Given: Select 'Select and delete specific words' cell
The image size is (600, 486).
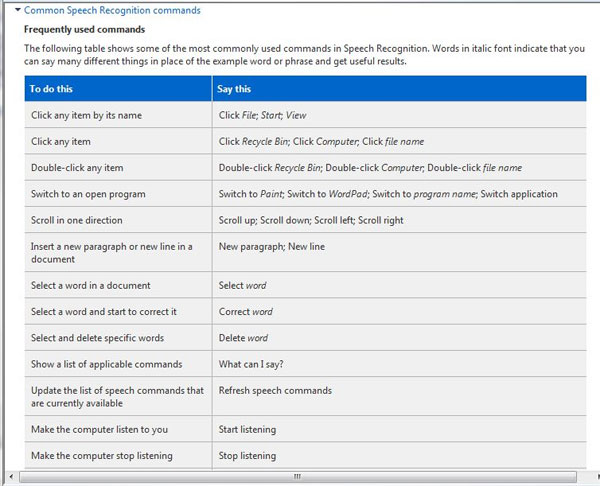Looking at the screenshot, I should tap(118, 338).
